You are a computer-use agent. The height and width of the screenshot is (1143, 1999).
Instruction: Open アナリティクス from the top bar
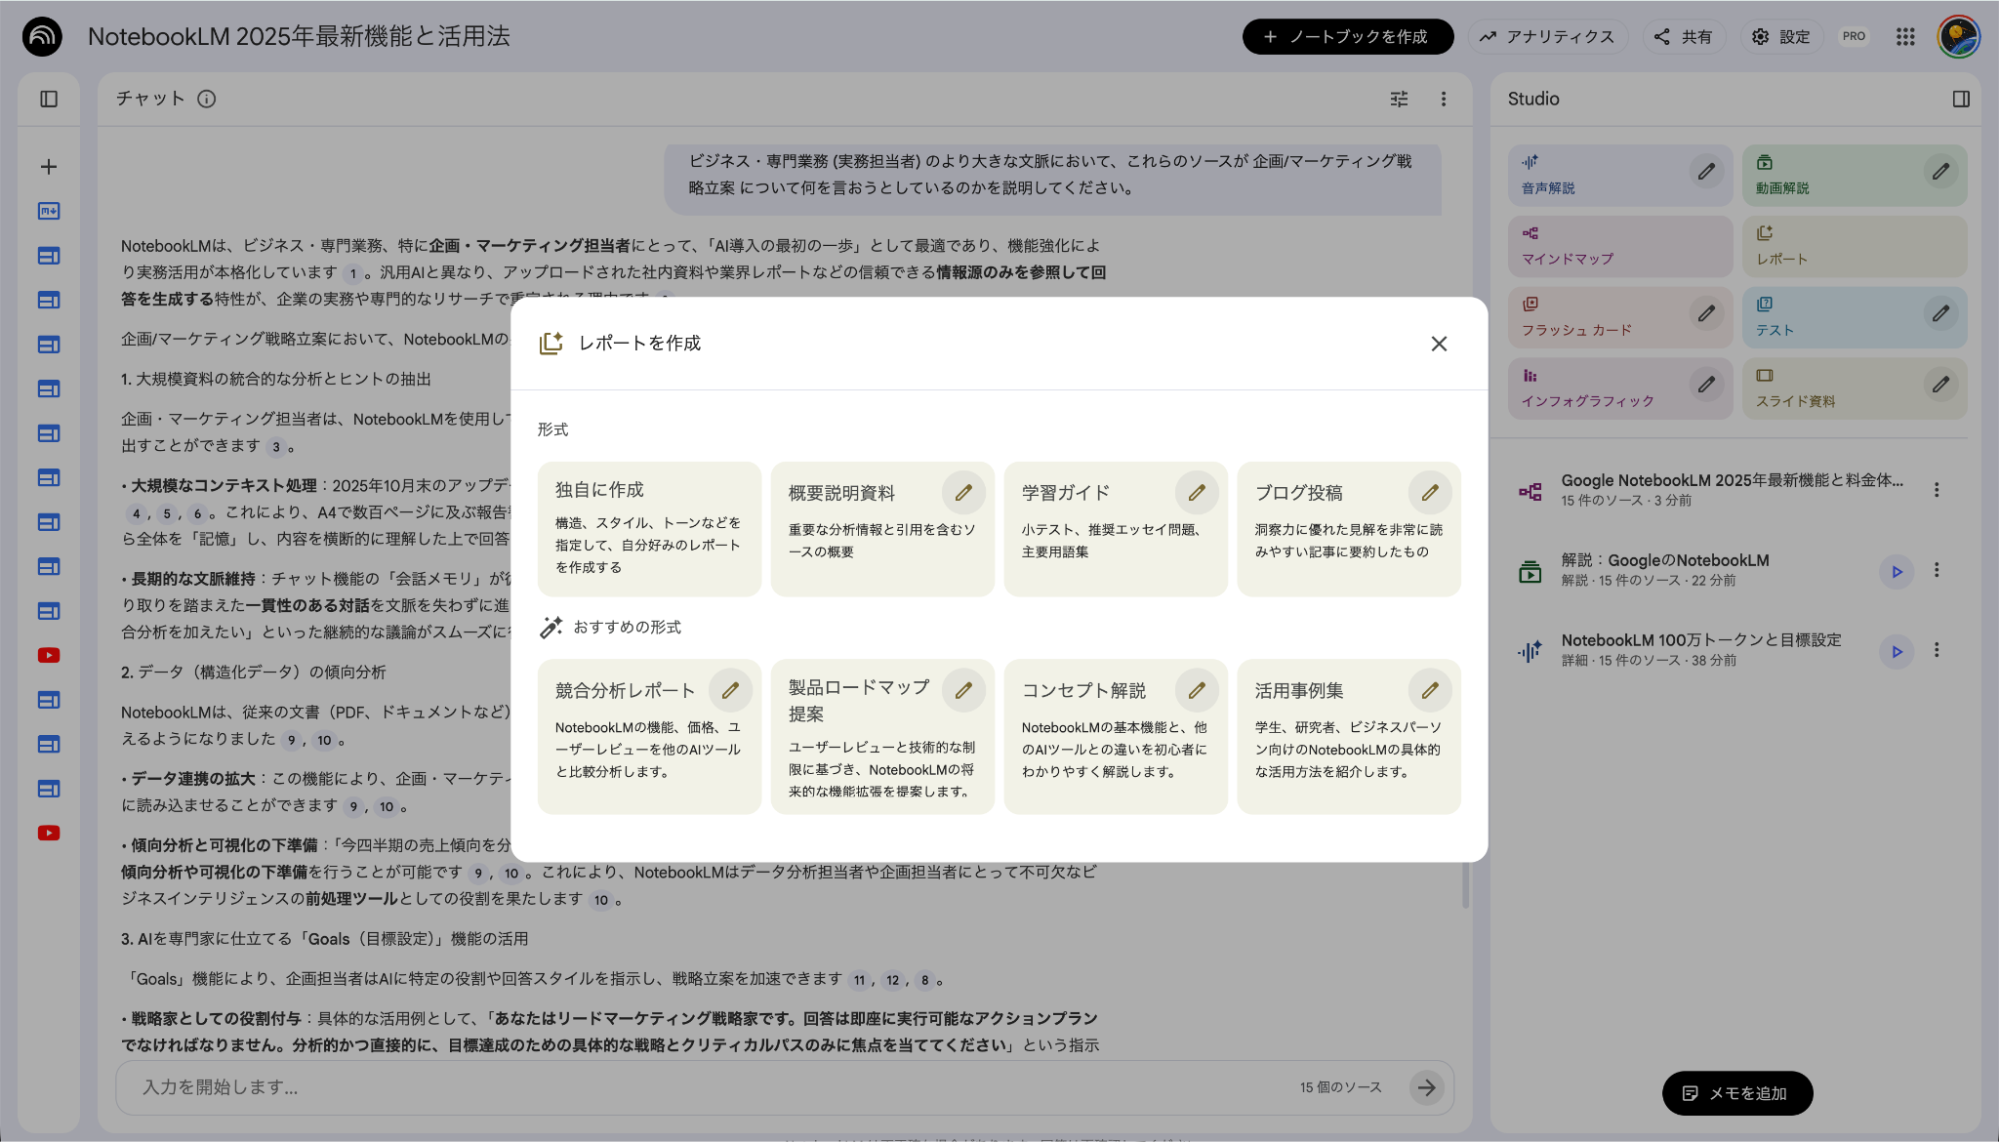click(1547, 36)
